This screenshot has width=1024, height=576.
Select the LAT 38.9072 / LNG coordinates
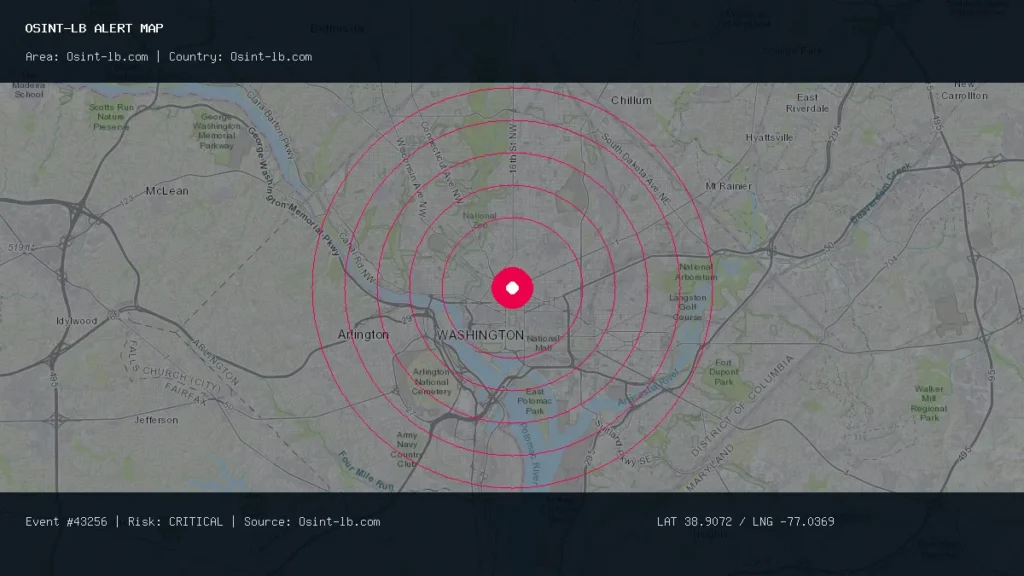[745, 522]
